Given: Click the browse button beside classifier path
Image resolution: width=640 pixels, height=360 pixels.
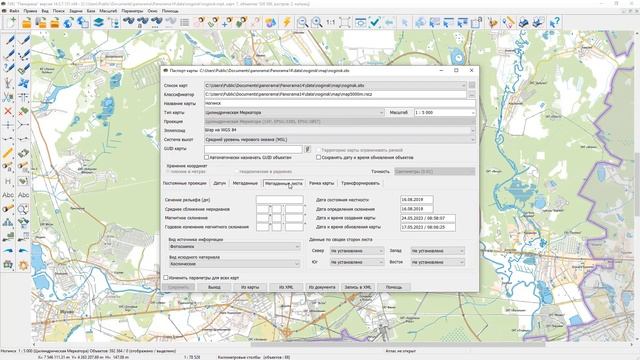Looking at the screenshot, I should pos(472,95).
